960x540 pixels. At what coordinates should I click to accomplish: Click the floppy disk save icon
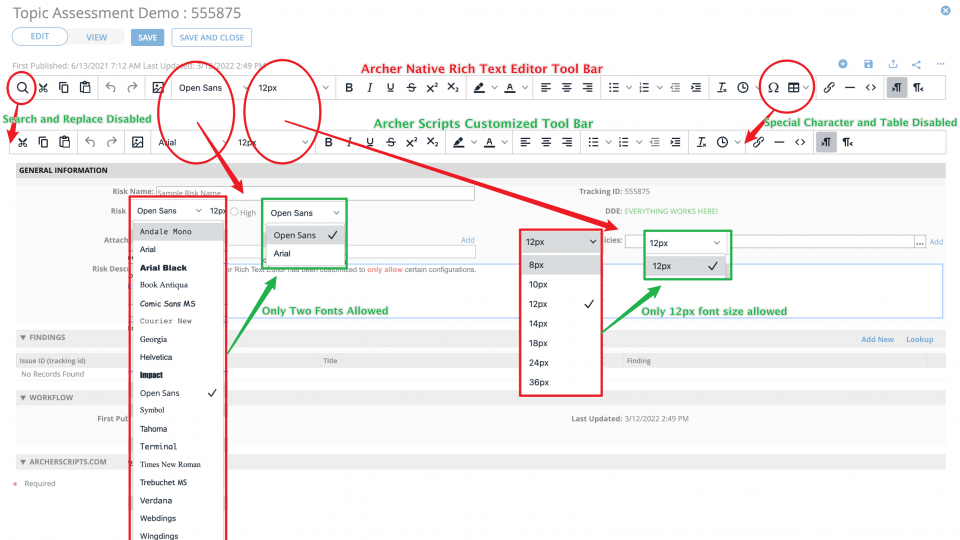pyautogui.click(x=868, y=64)
